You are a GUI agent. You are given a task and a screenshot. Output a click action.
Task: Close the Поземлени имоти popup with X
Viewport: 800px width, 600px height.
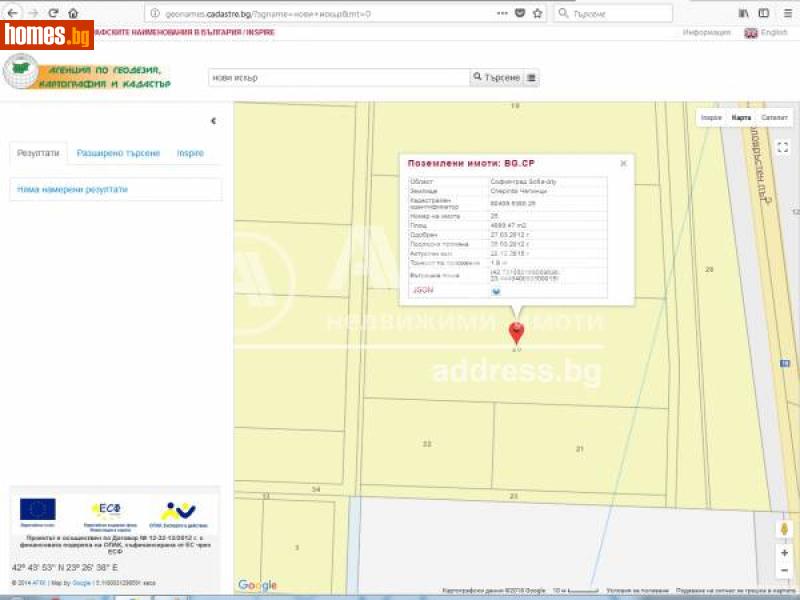623,162
